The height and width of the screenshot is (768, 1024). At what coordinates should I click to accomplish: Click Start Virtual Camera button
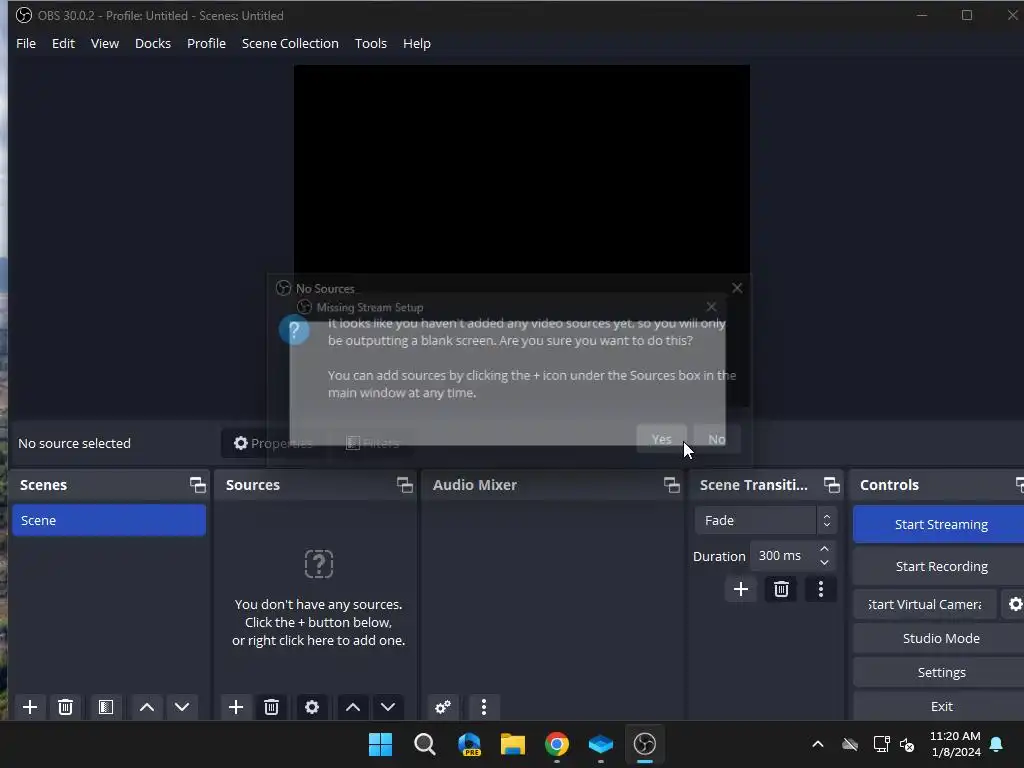[925, 604]
